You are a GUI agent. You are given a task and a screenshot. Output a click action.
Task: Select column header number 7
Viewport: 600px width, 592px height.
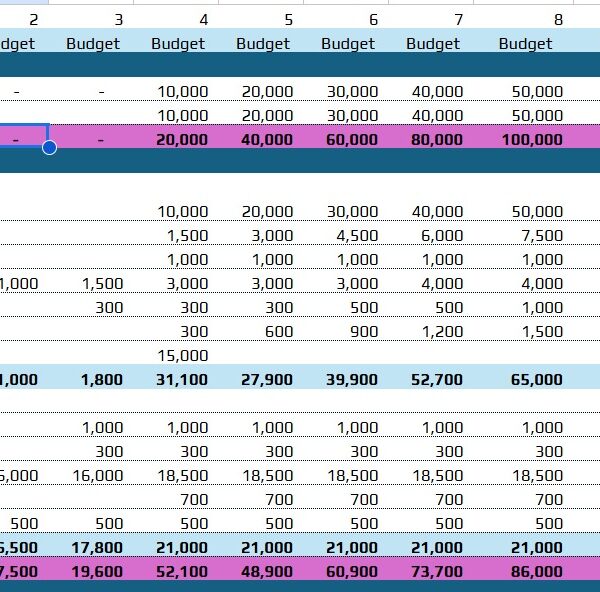pyautogui.click(x=459, y=20)
